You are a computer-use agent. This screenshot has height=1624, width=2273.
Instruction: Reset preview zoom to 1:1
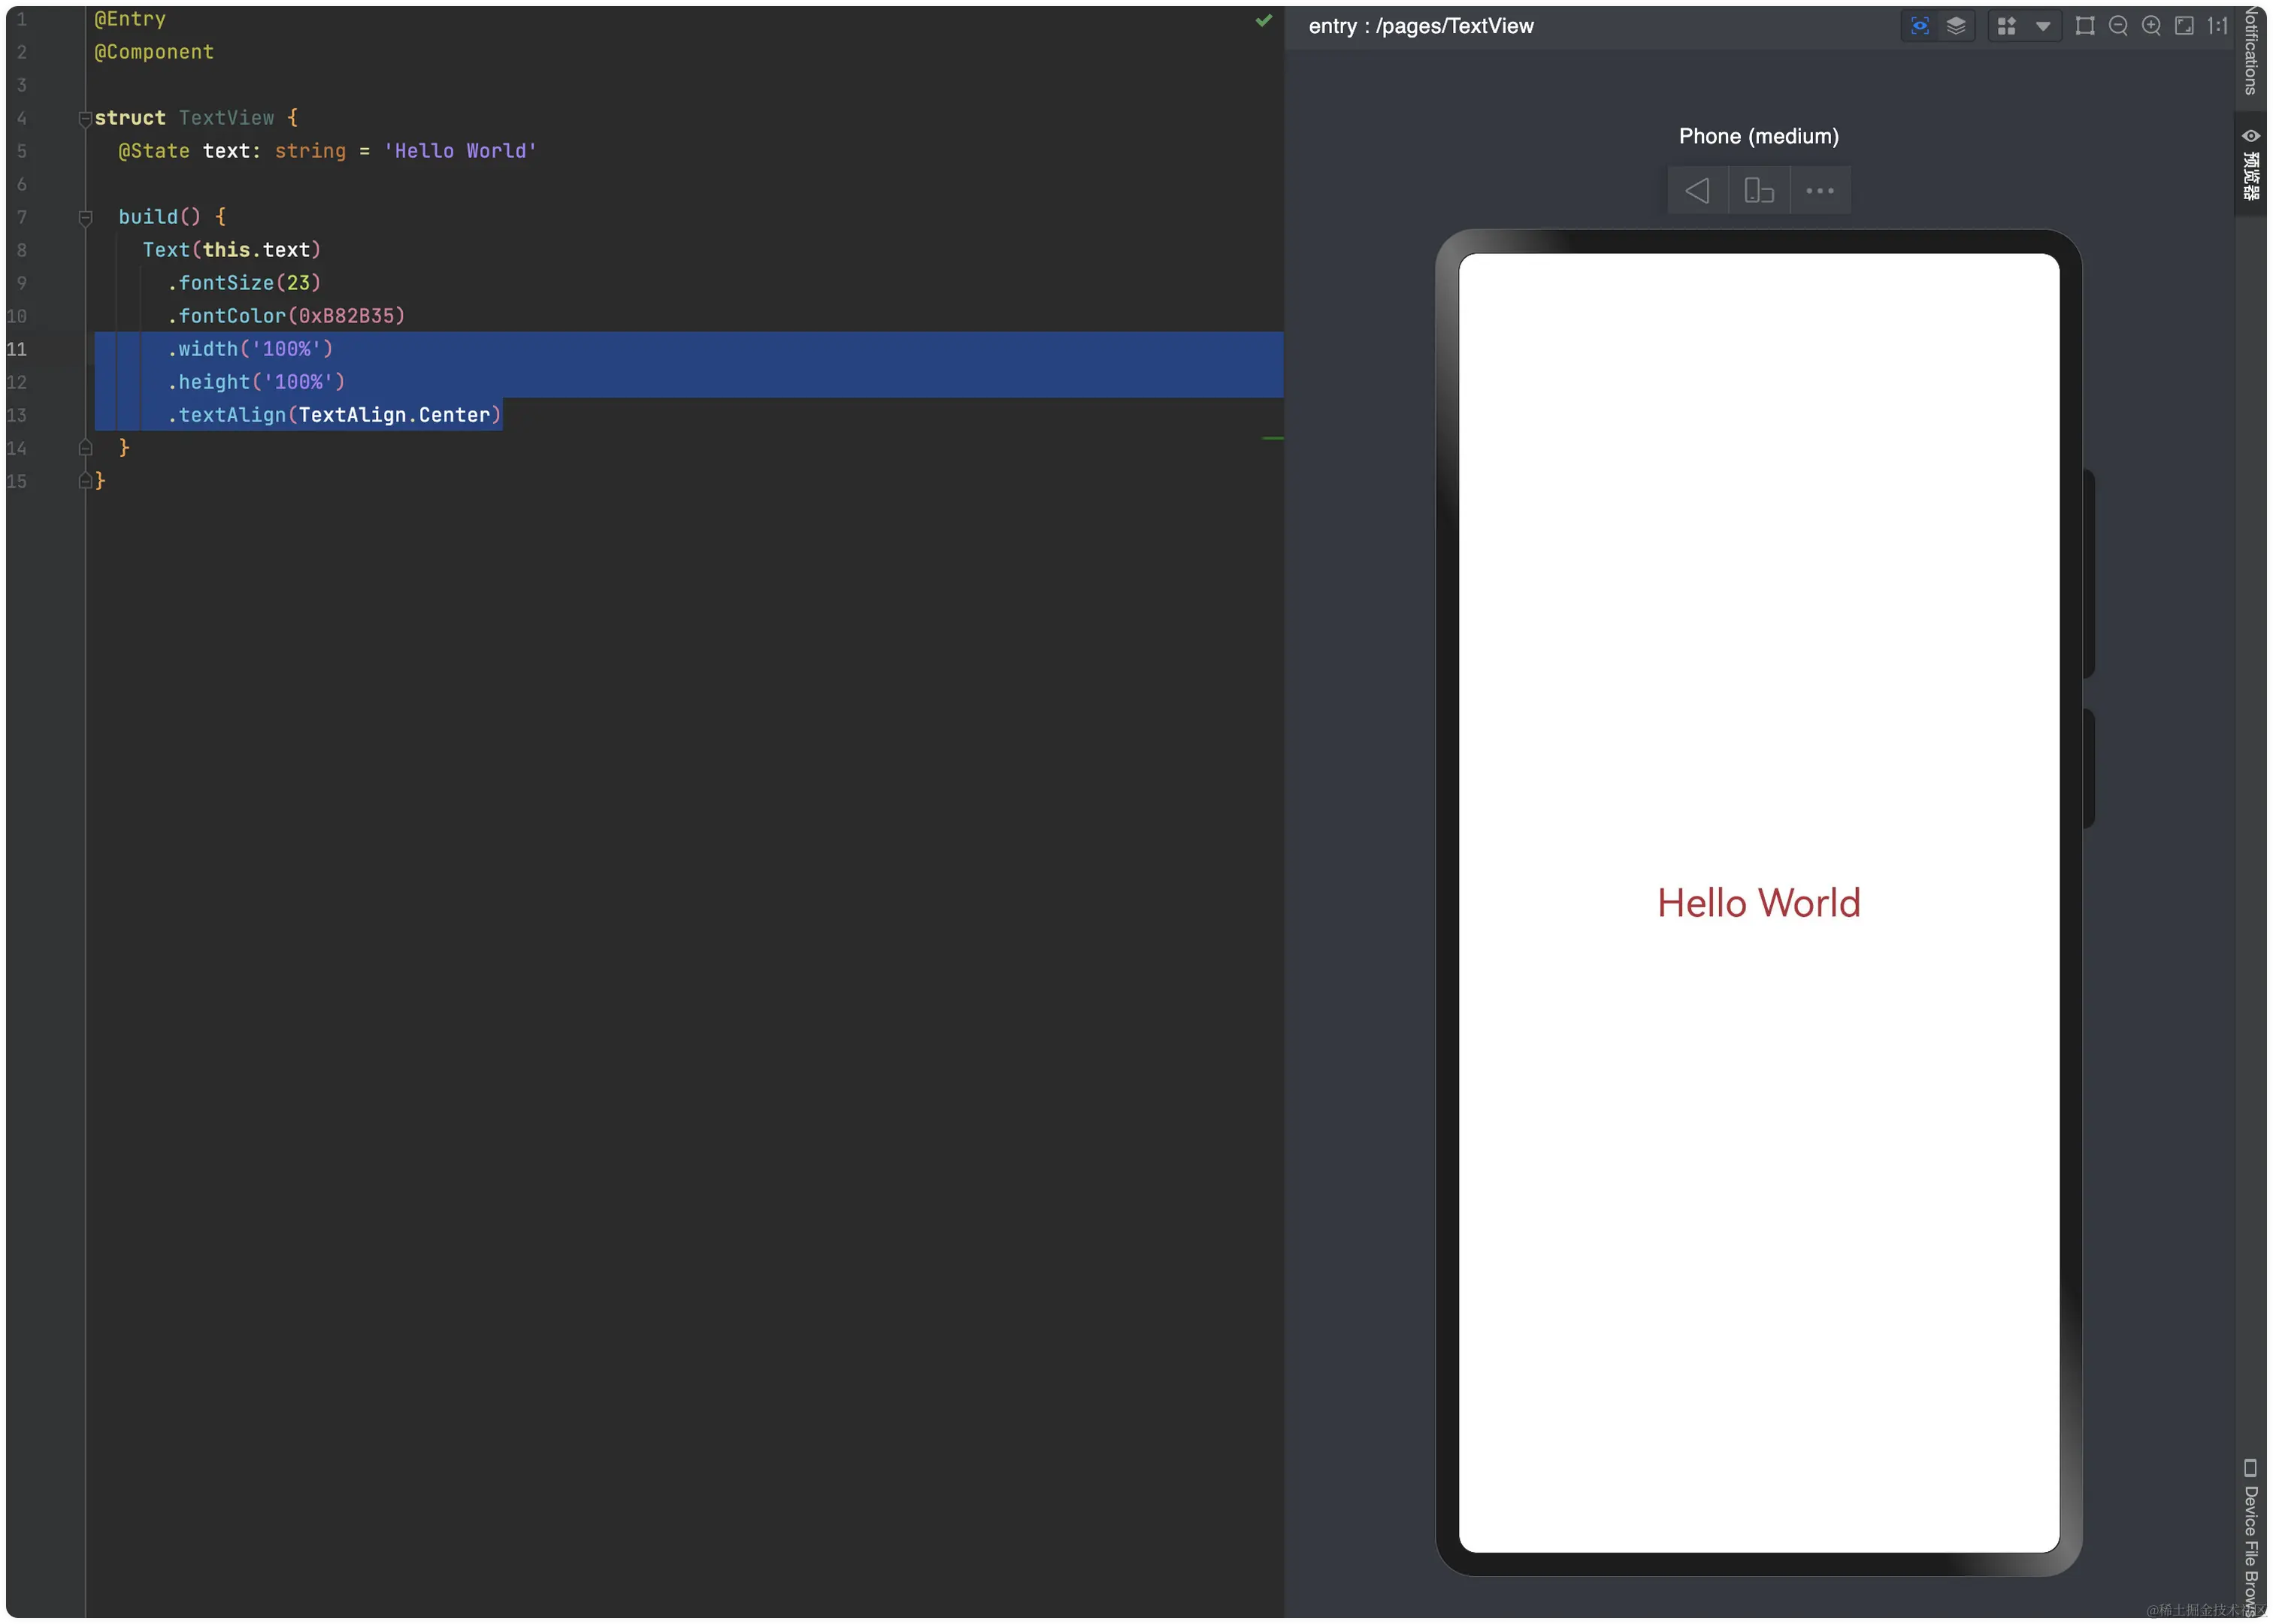pyautogui.click(x=2217, y=26)
